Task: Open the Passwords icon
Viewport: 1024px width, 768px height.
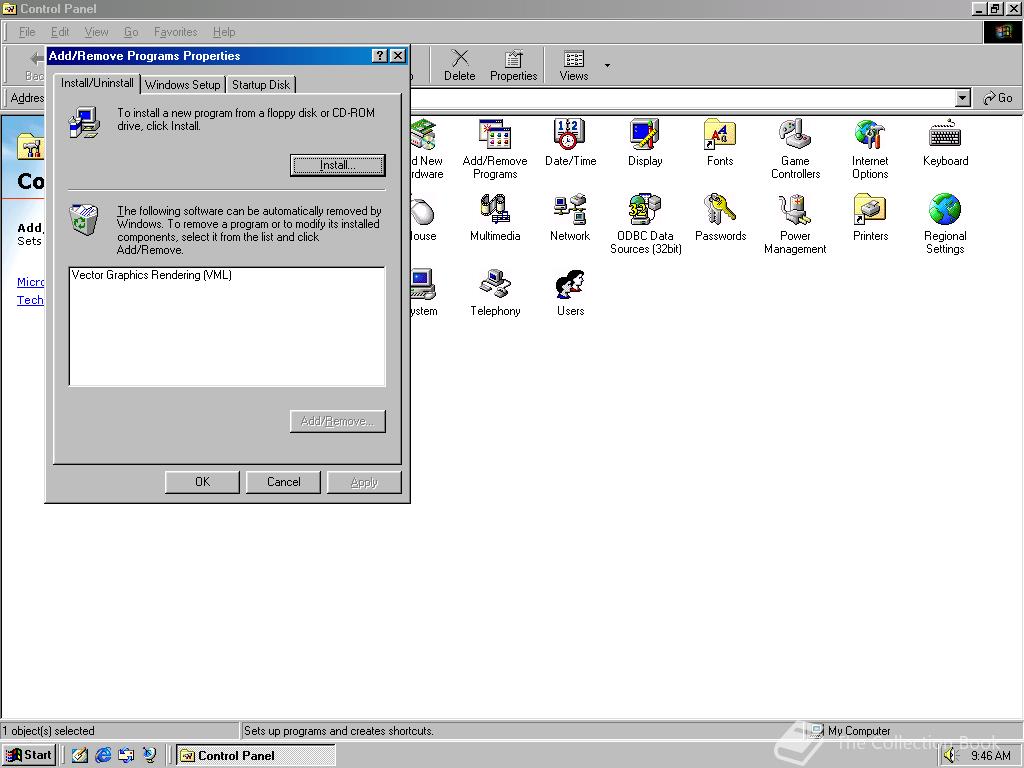Action: (720, 217)
